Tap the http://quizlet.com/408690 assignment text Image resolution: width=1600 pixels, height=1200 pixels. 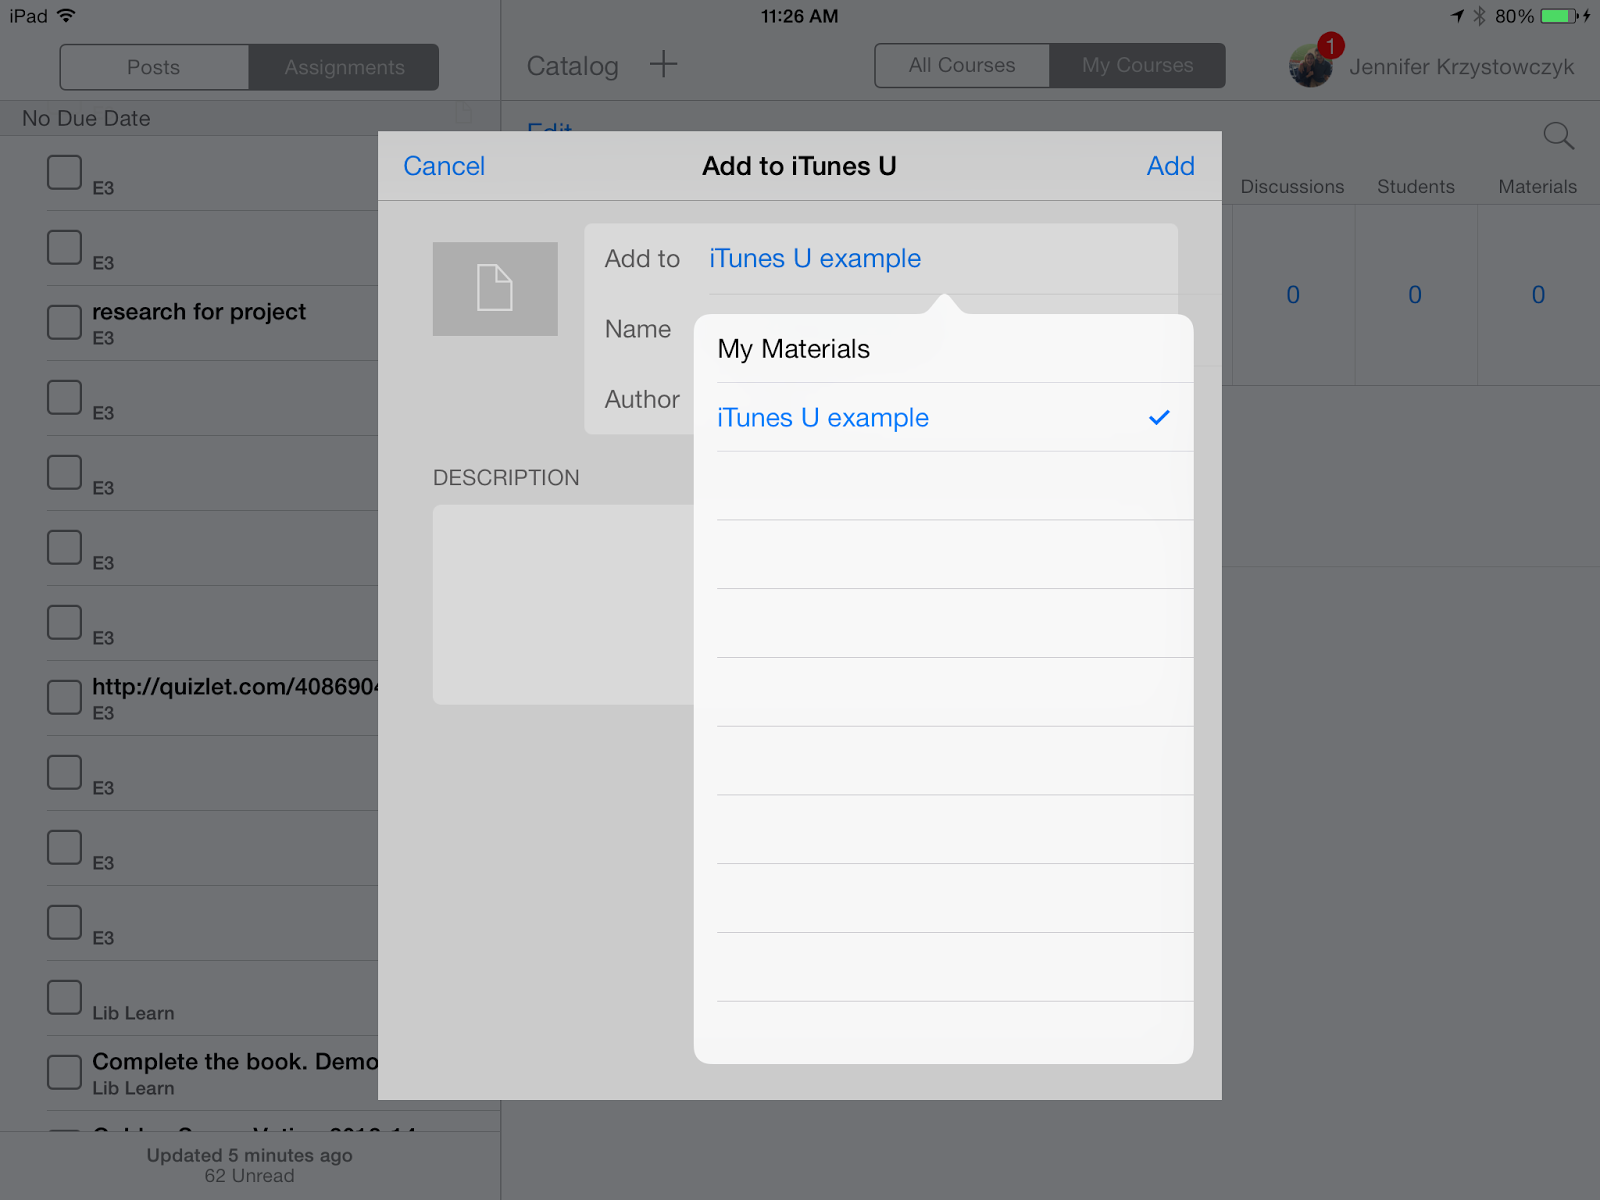235,687
